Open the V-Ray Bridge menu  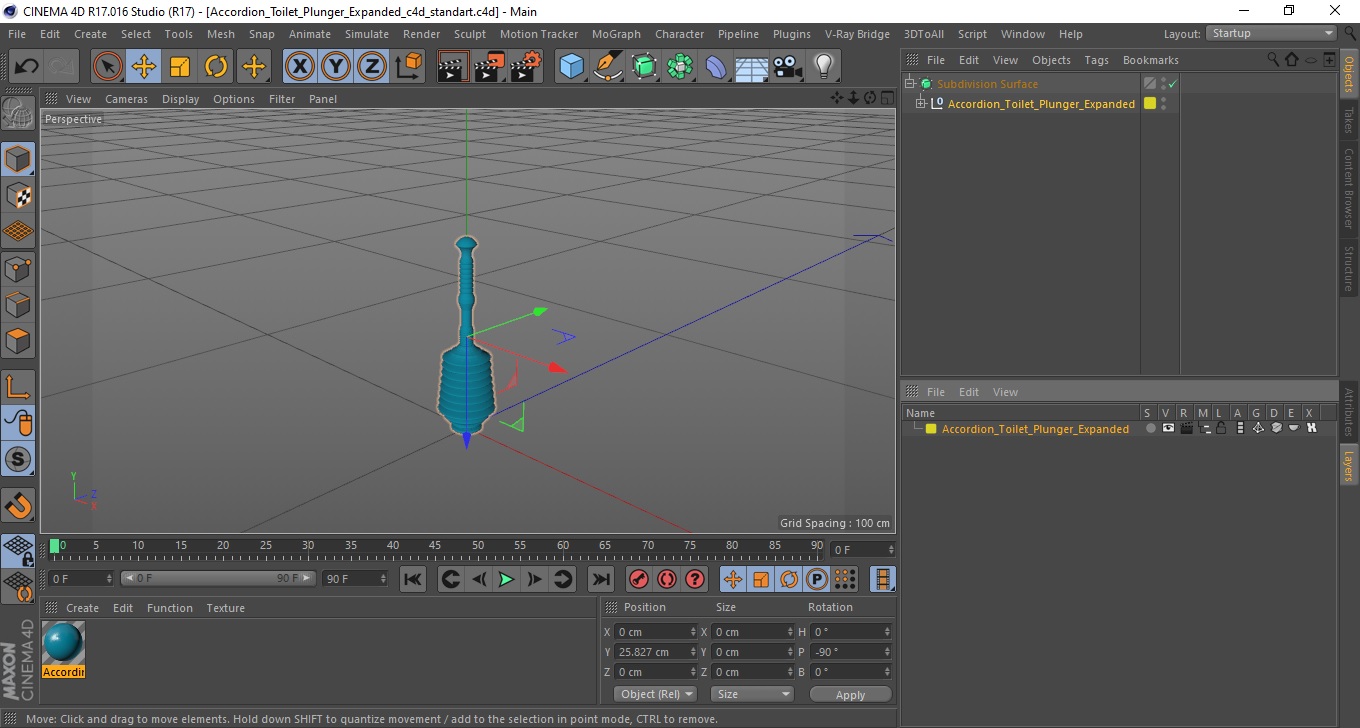click(857, 34)
